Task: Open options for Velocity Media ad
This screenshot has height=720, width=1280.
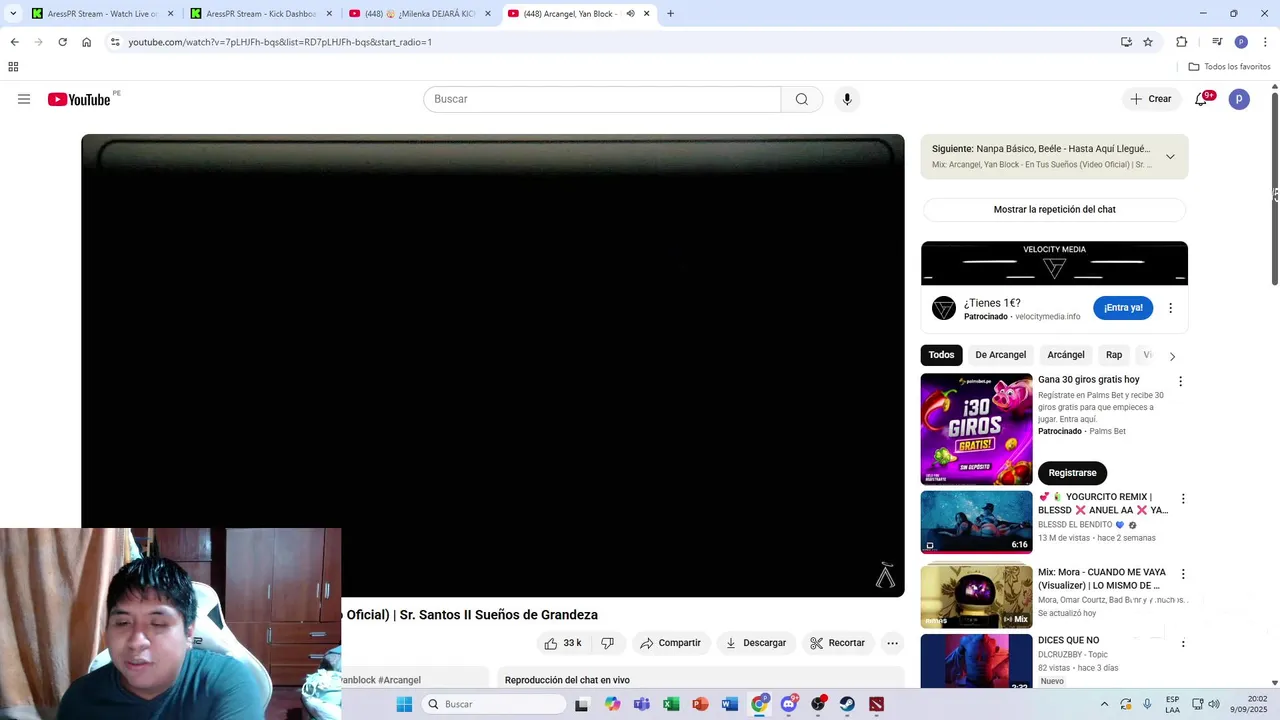Action: point(1170,308)
